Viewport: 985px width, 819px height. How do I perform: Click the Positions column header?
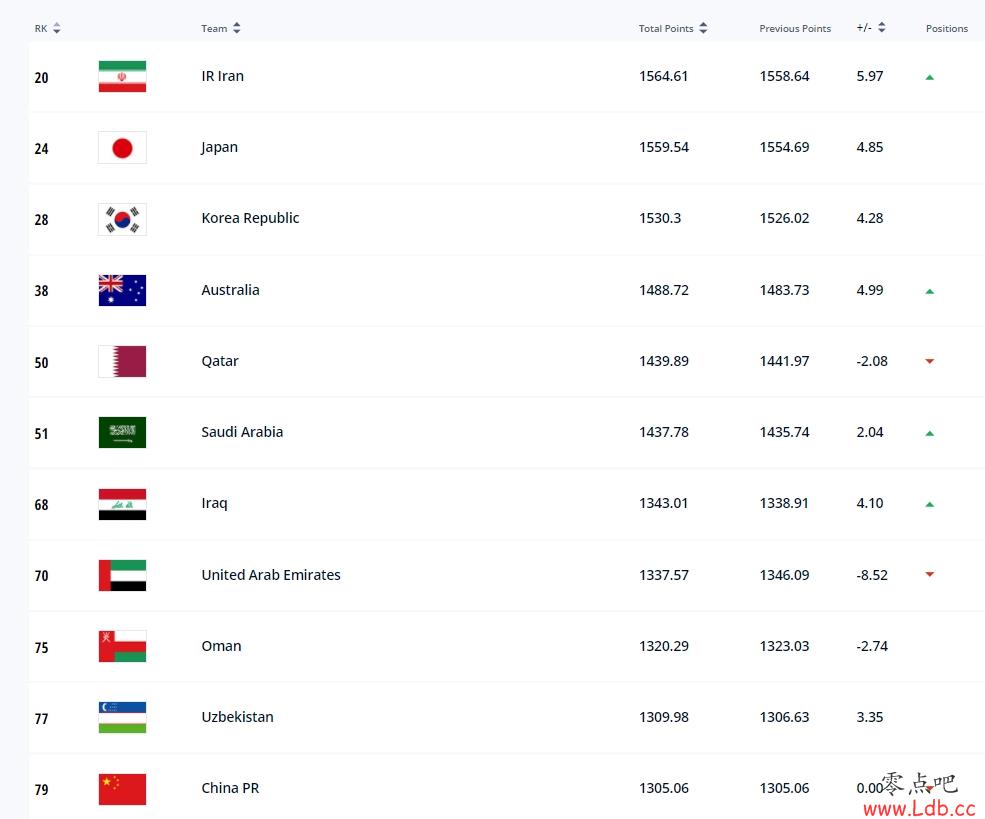tap(947, 28)
